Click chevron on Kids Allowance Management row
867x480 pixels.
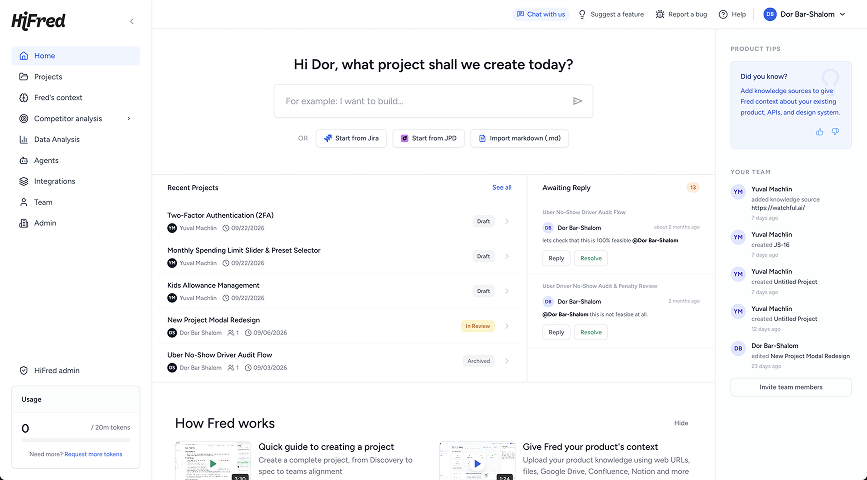point(507,291)
